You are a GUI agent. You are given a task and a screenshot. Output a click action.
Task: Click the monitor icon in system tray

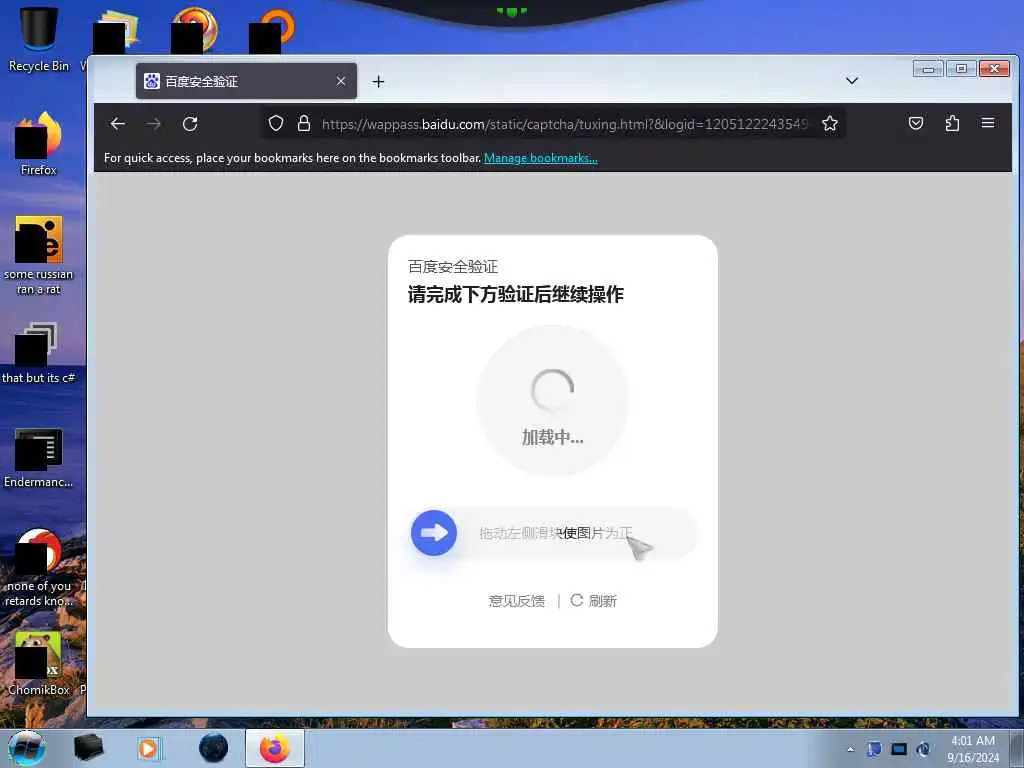point(899,749)
